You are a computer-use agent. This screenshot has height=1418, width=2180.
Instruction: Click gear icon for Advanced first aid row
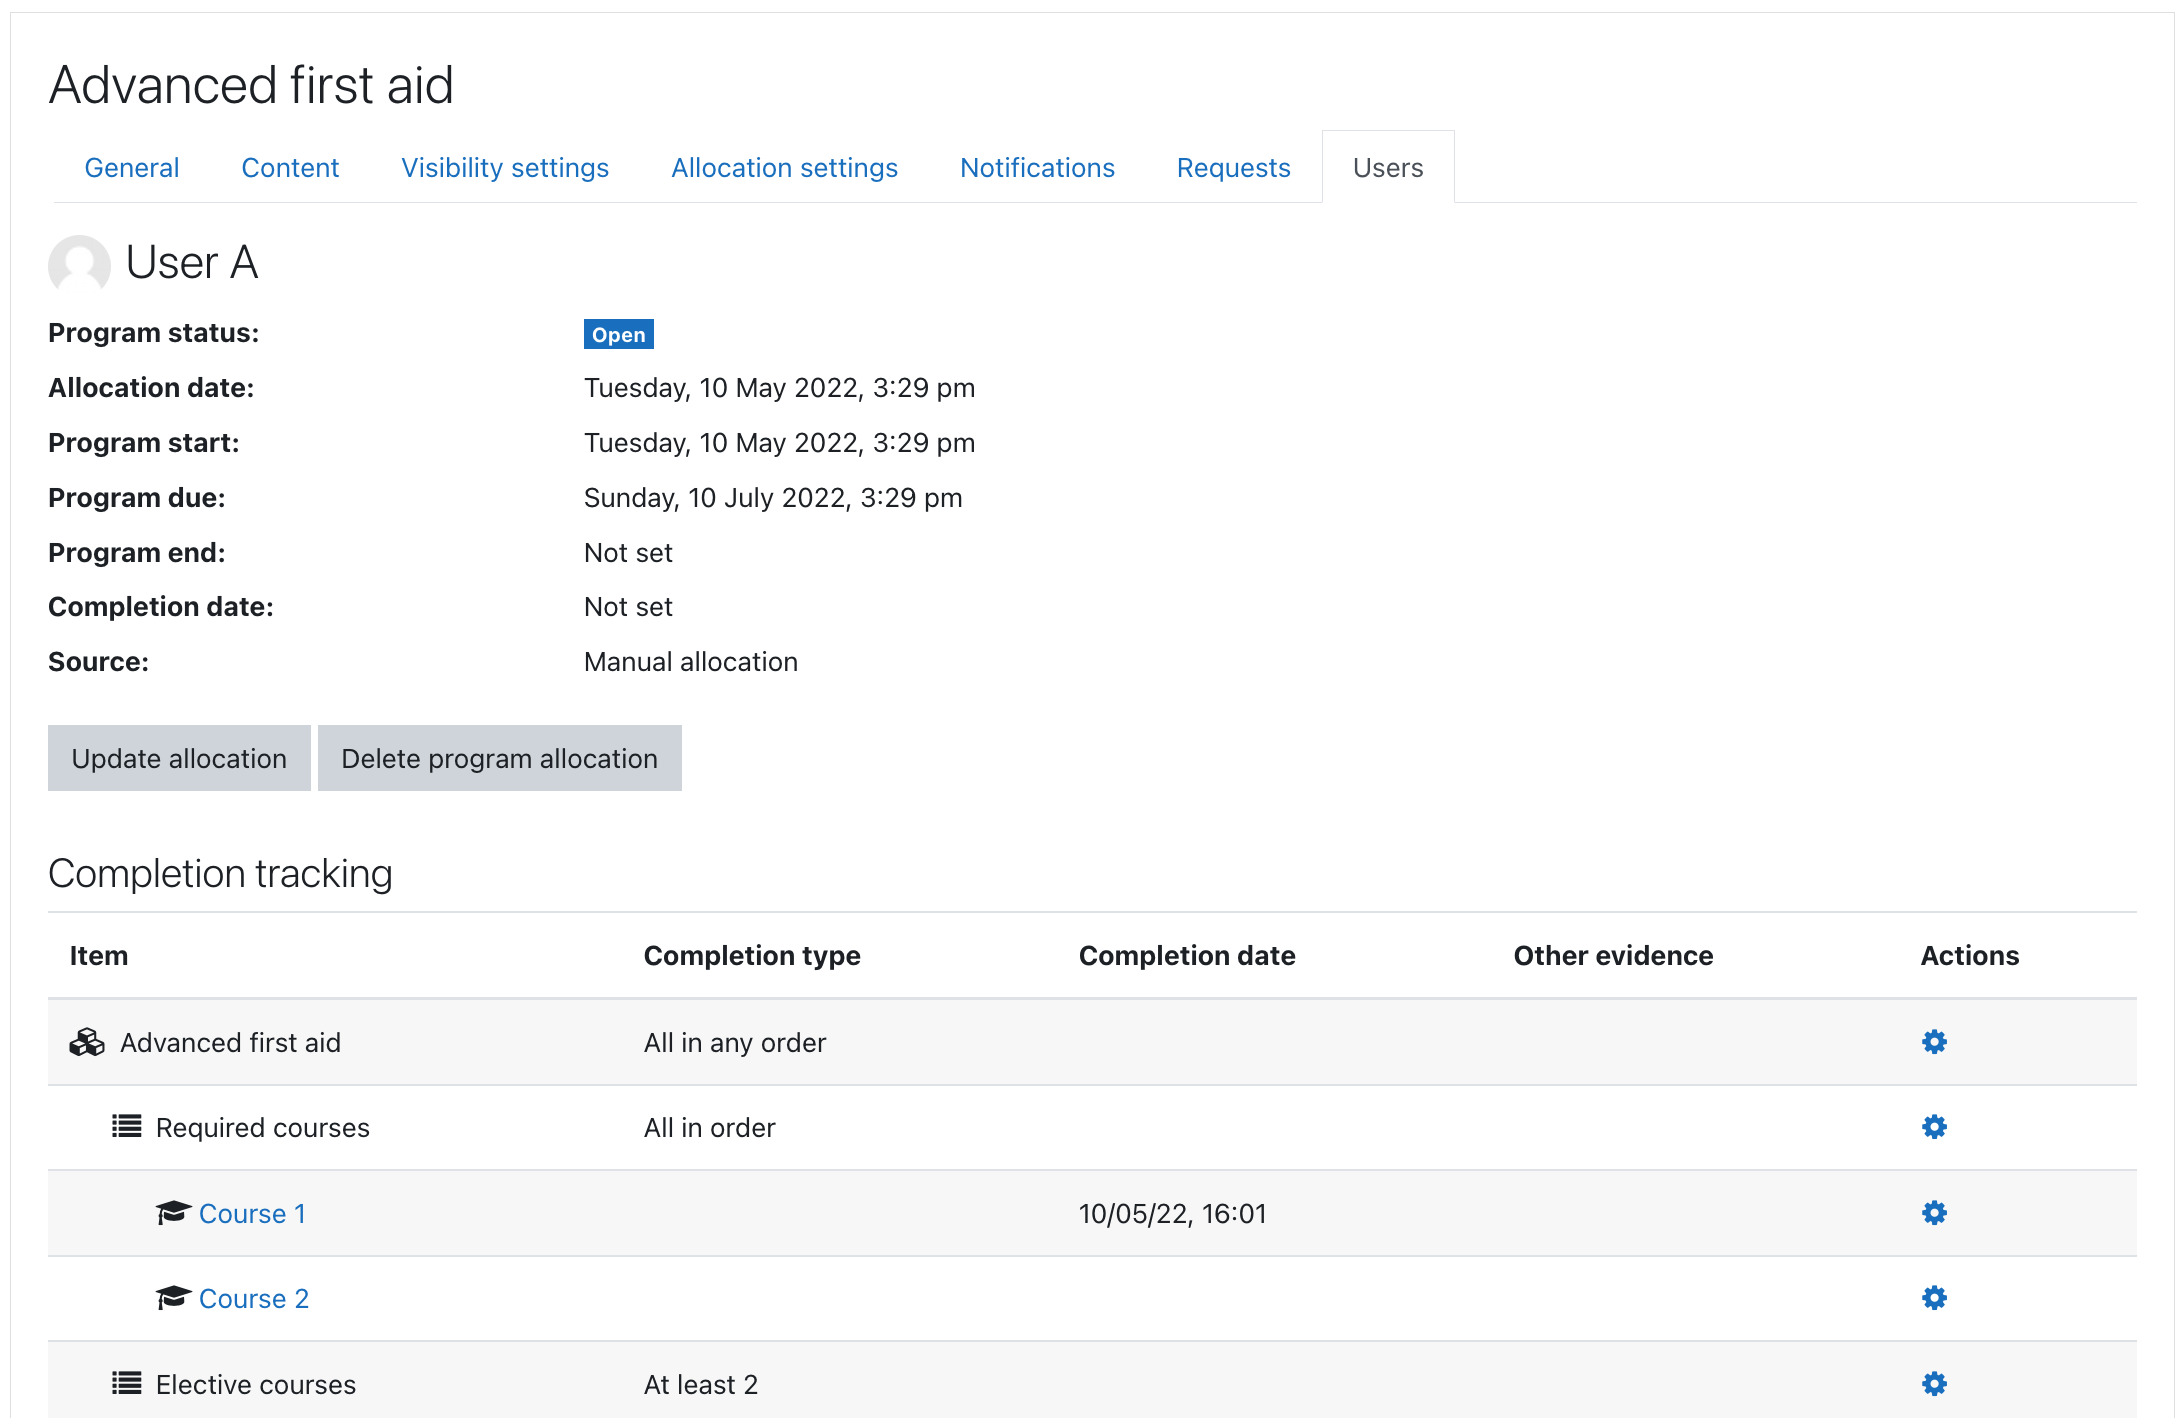[1934, 1042]
